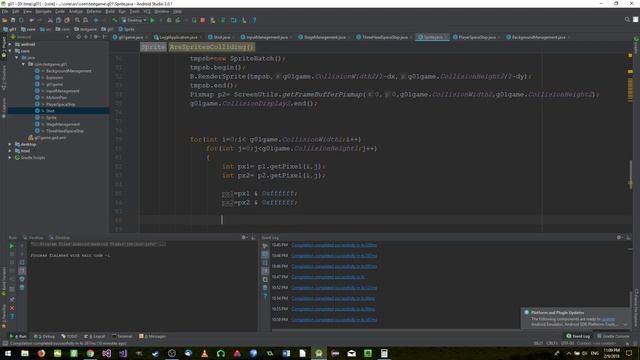Click the Save All icon in toolbar

pyautogui.click(x=13, y=20)
